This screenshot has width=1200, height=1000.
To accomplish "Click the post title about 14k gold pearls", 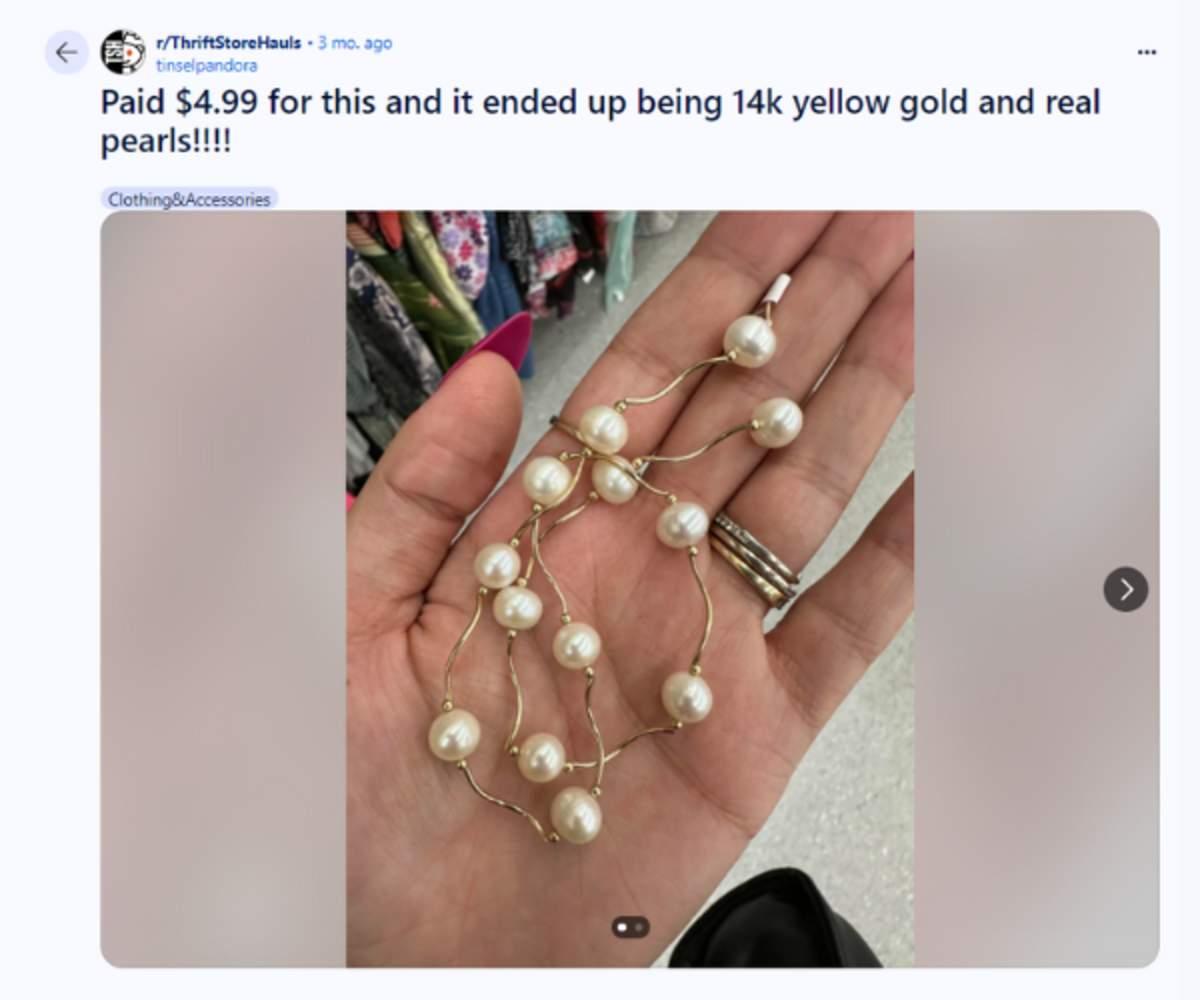I will coord(600,121).
